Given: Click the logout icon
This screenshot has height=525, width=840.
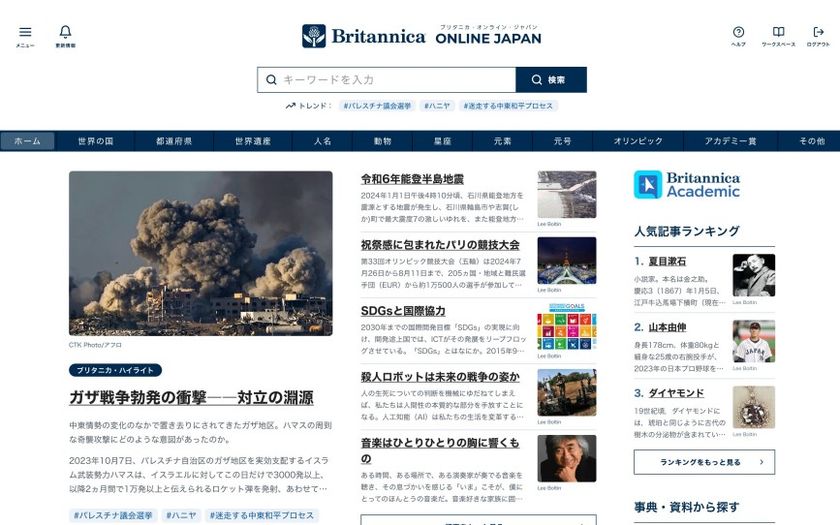Looking at the screenshot, I should pos(818,32).
